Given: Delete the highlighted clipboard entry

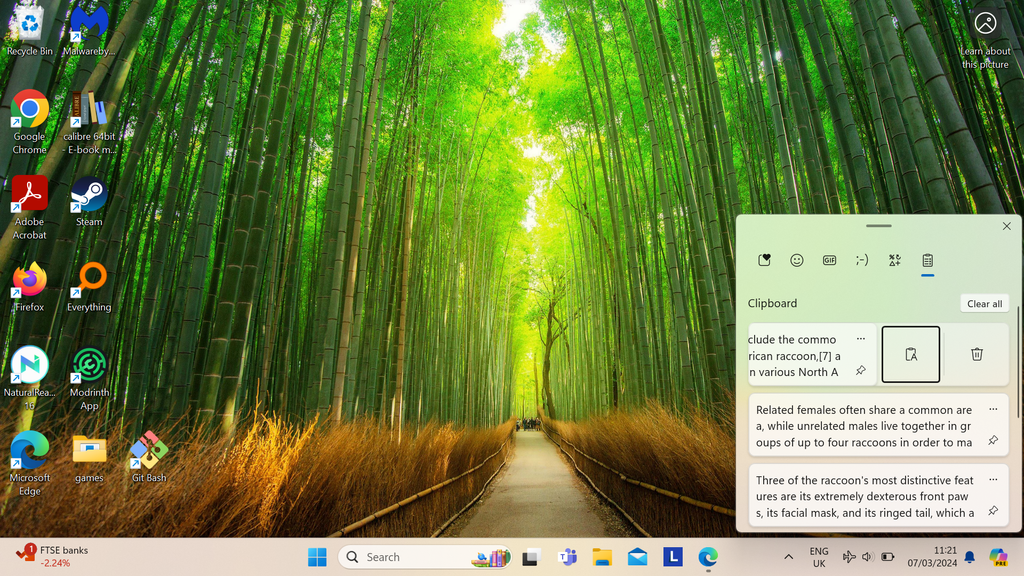Looking at the screenshot, I should pos(976,354).
